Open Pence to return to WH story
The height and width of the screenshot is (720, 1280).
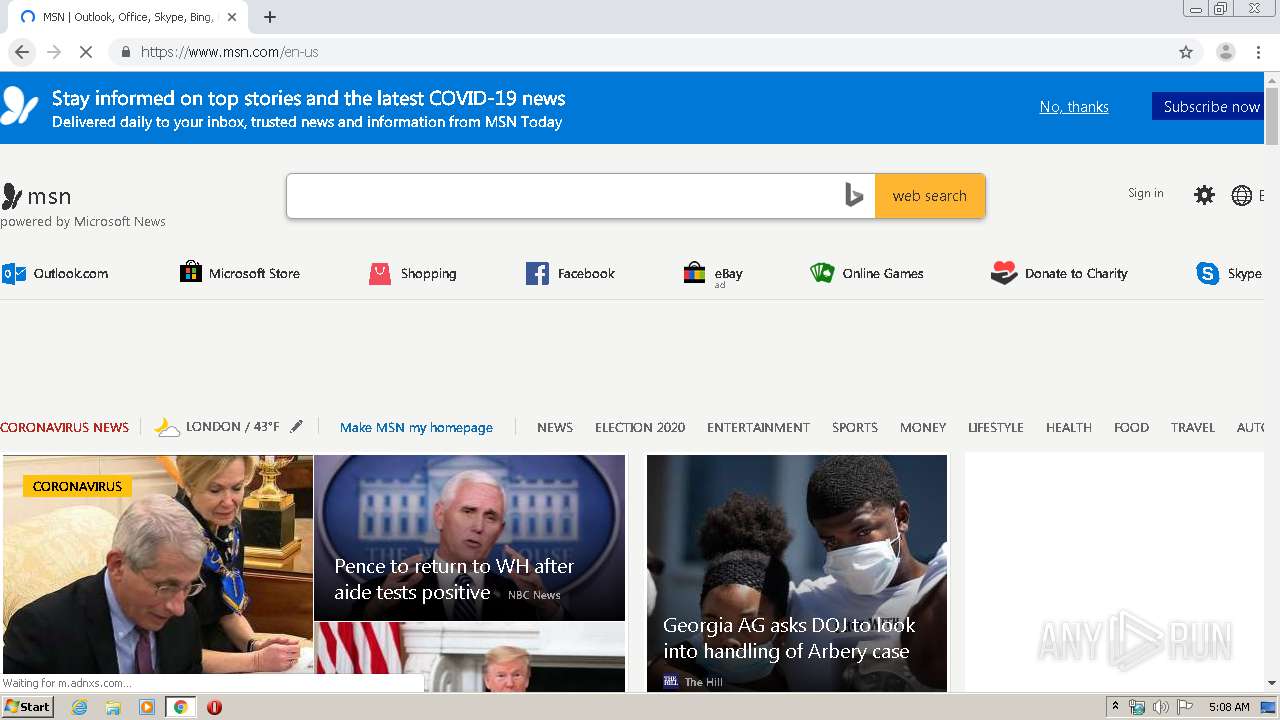(469, 538)
